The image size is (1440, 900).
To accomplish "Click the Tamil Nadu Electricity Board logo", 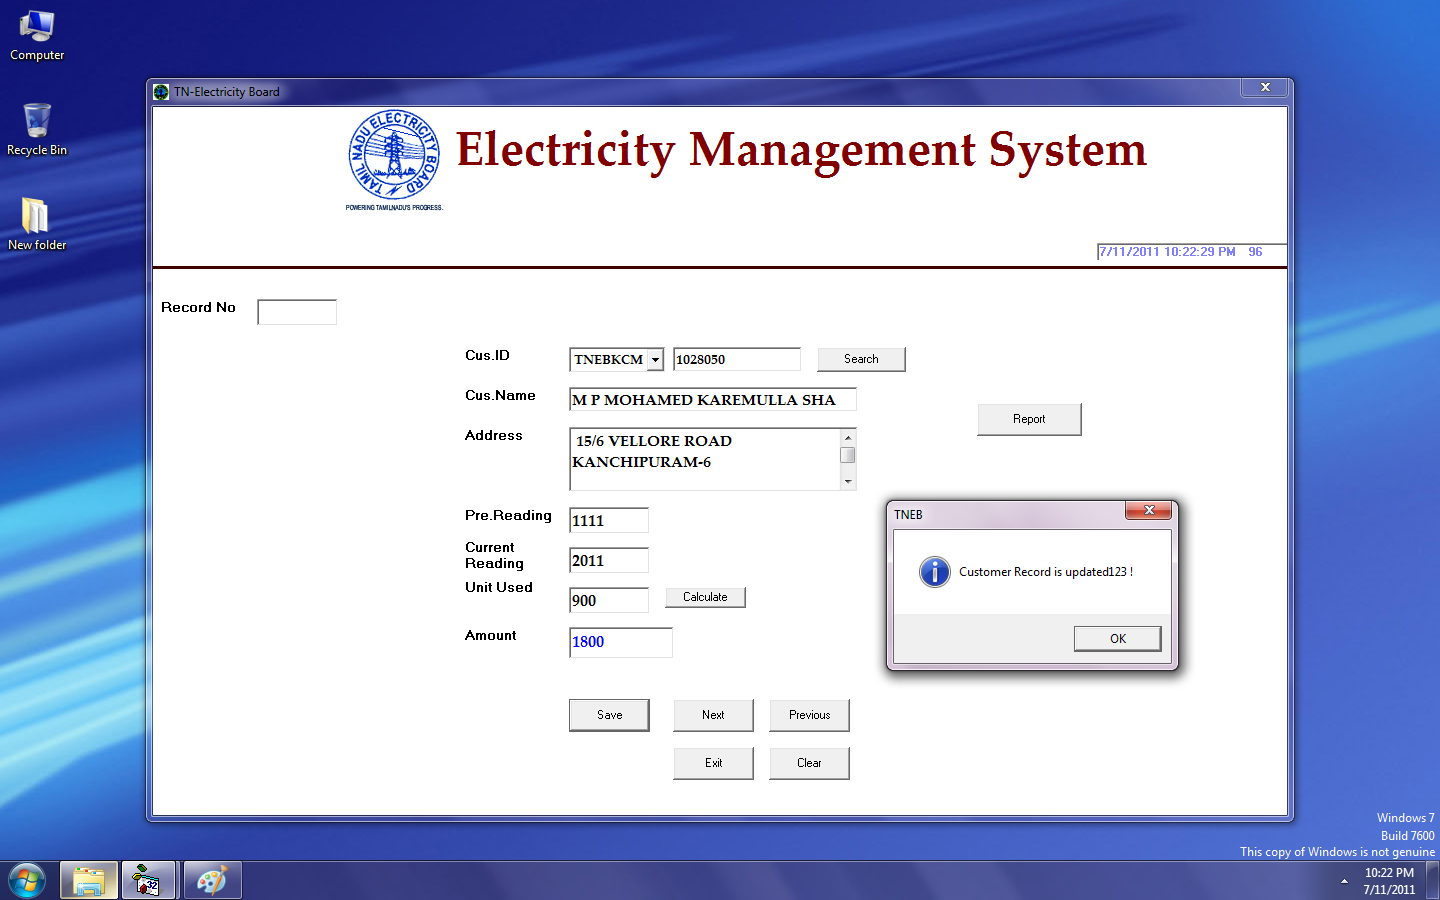I will click(394, 160).
